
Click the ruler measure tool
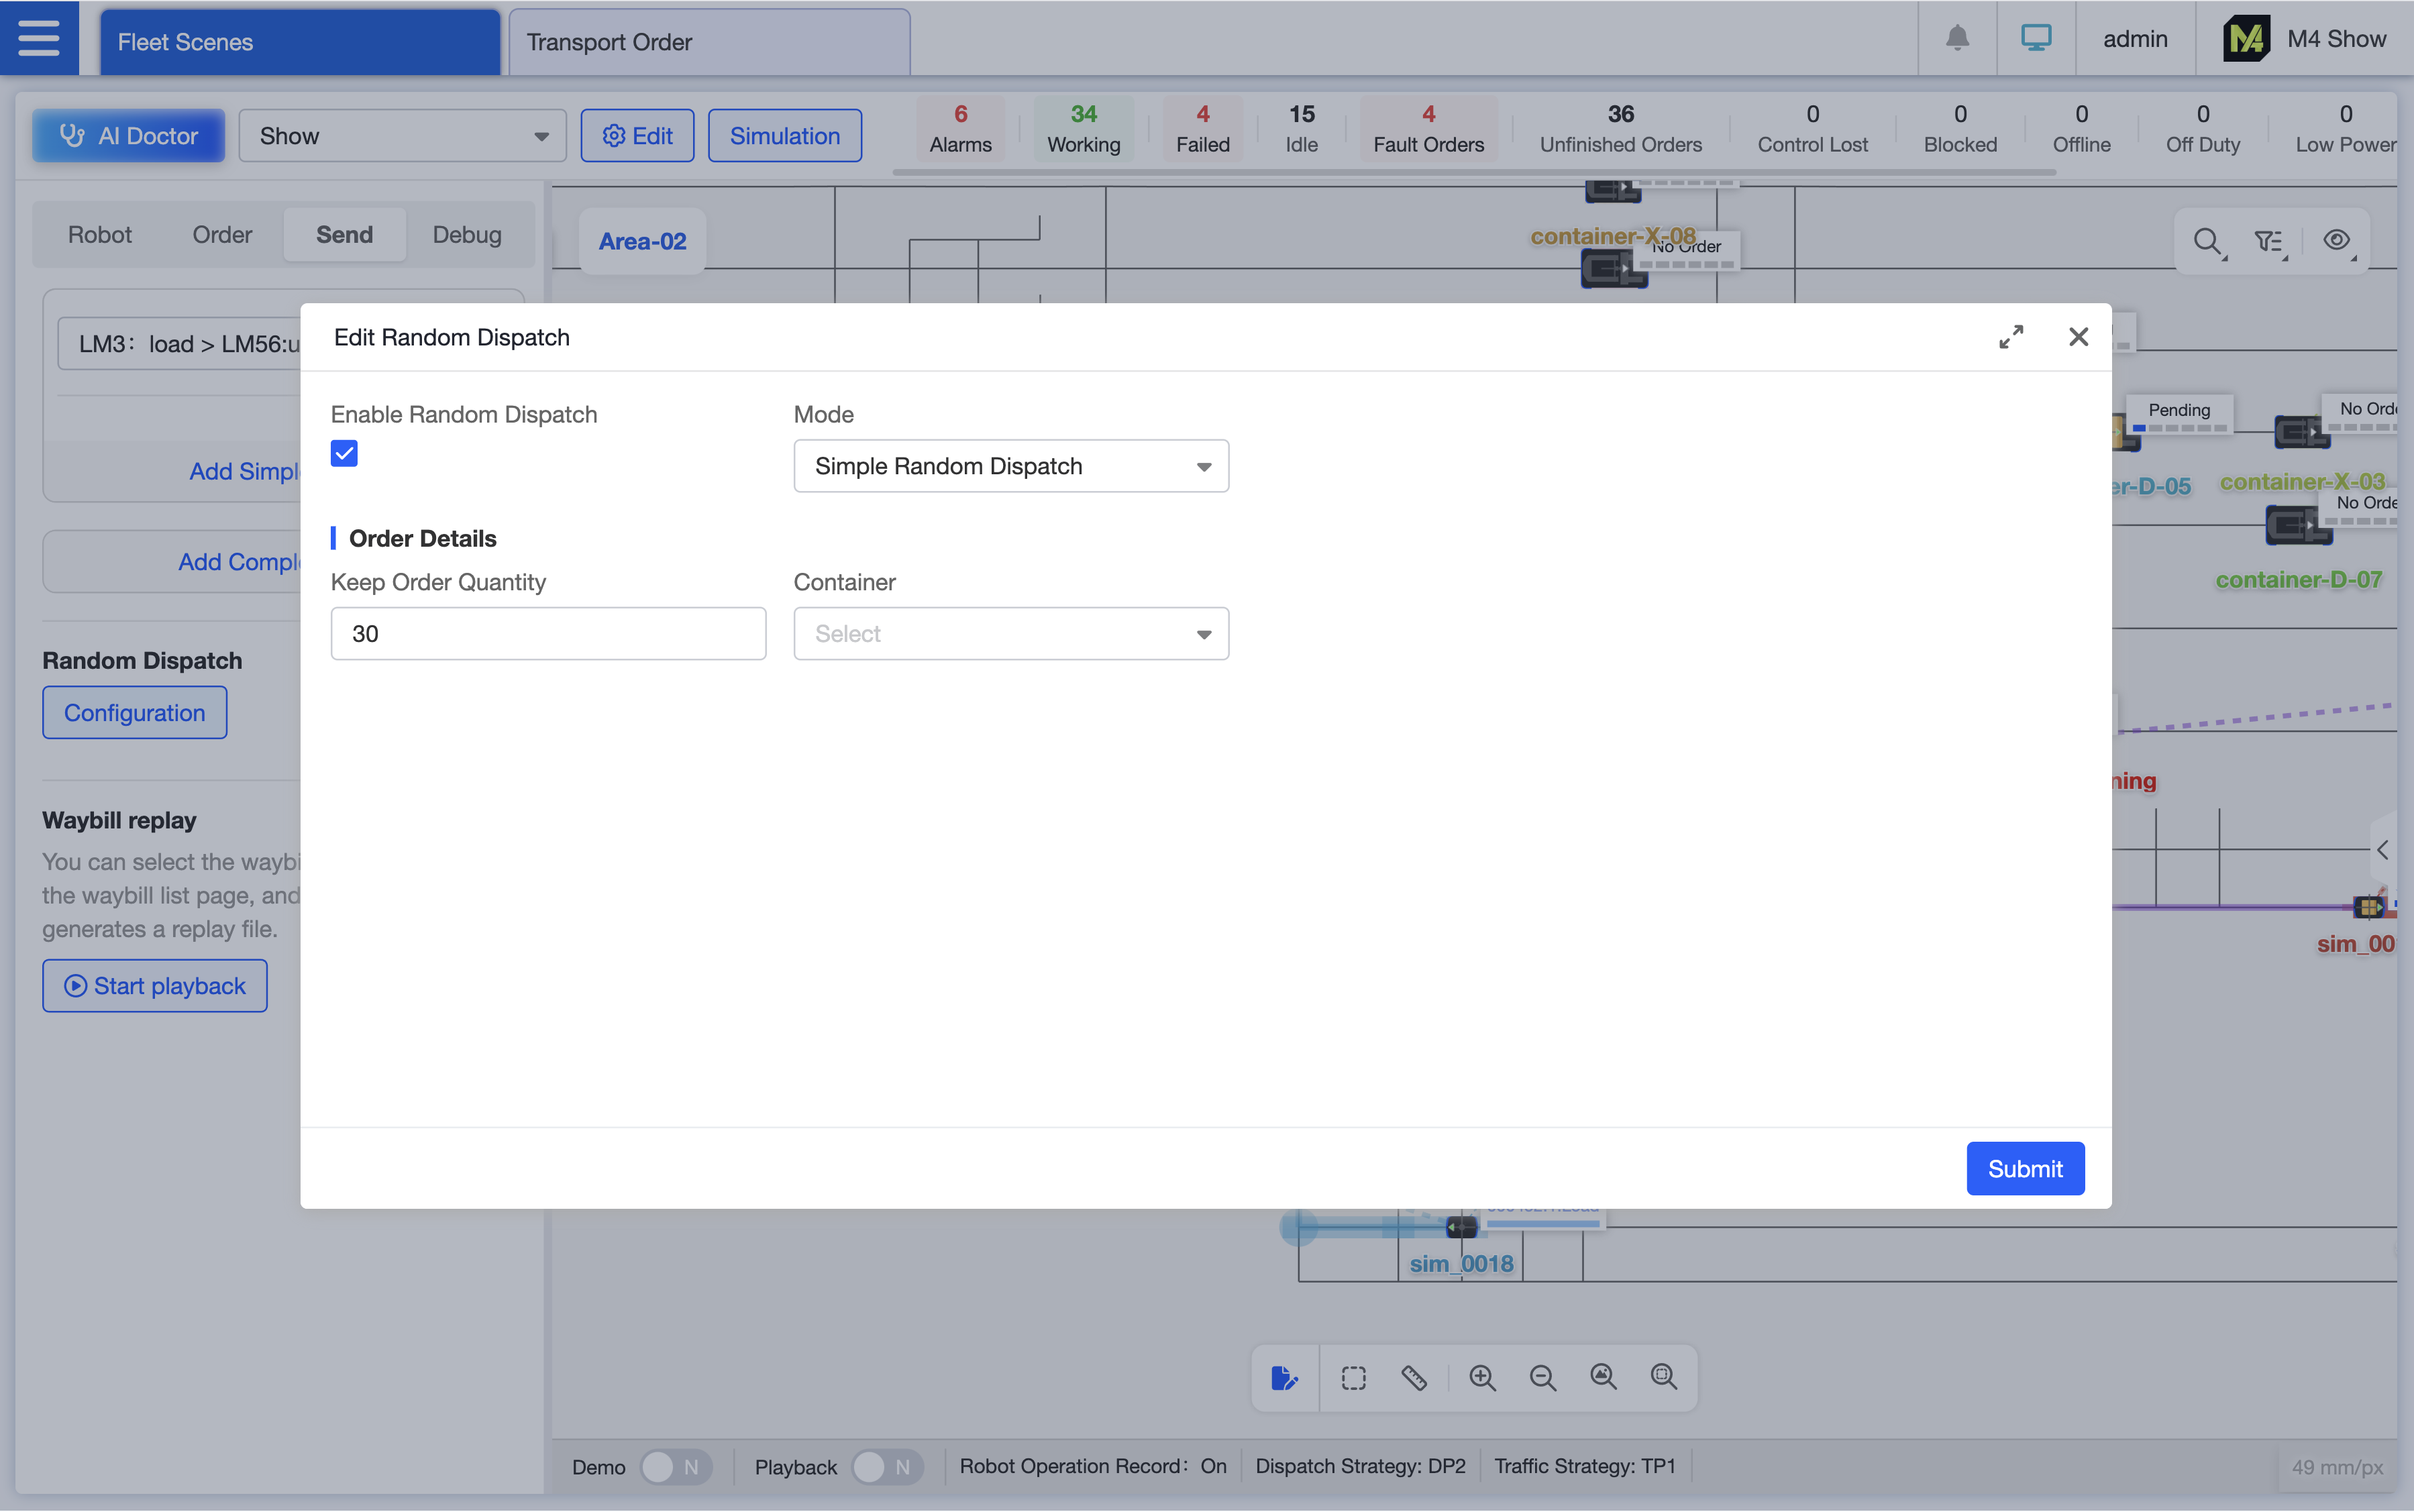(x=1414, y=1378)
